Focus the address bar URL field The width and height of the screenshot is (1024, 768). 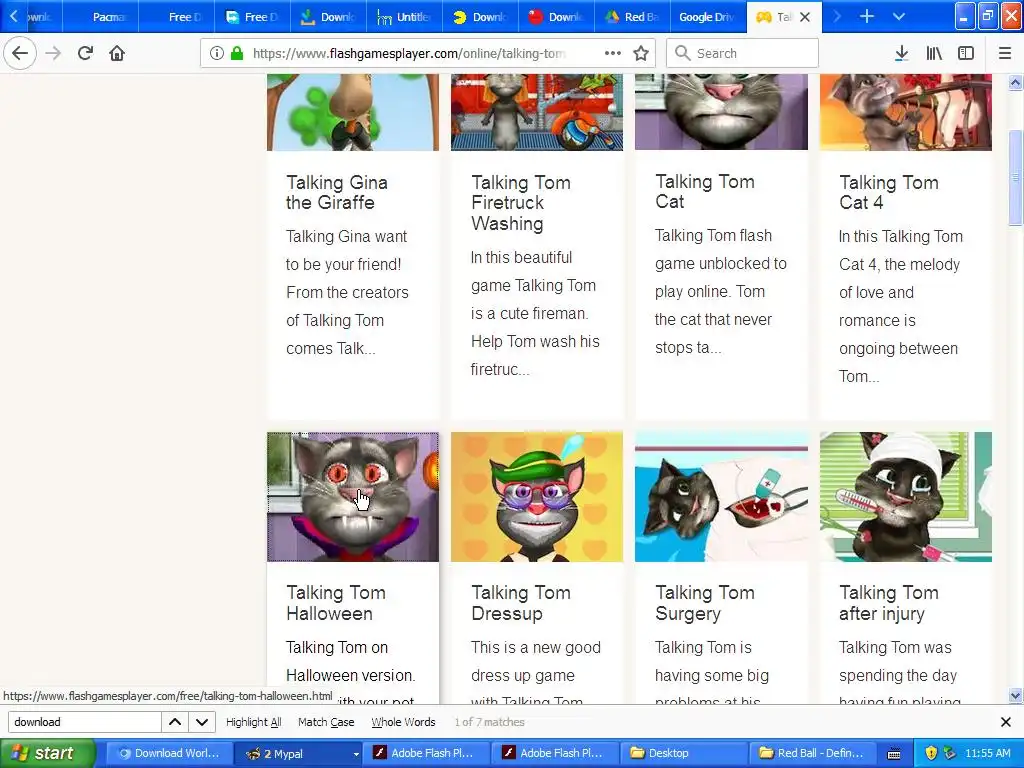tap(409, 54)
